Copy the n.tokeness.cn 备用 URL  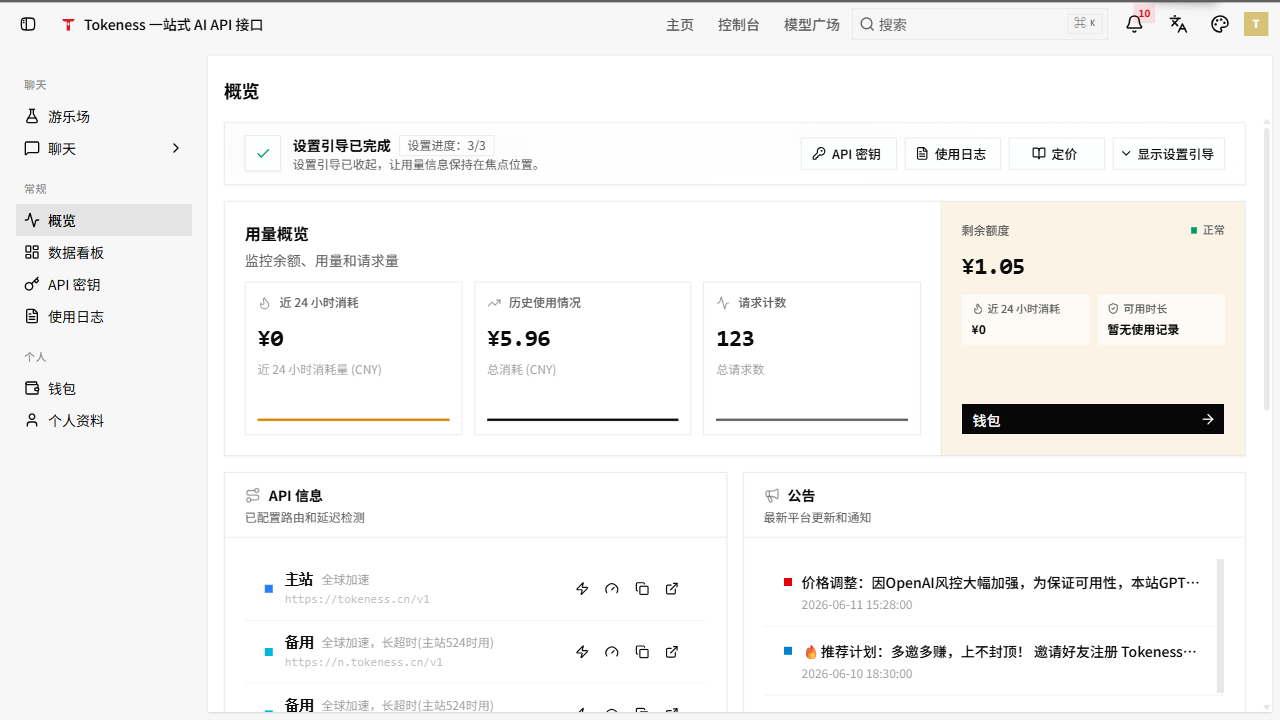[642, 652]
